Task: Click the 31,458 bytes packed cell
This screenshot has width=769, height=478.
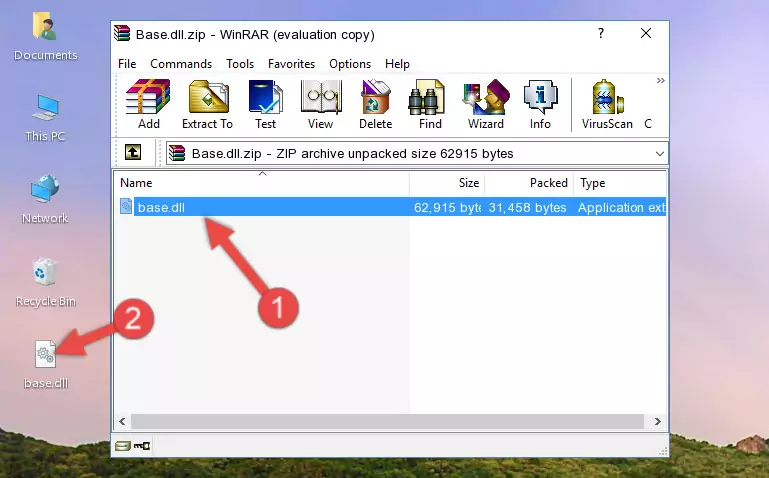Action: point(527,207)
